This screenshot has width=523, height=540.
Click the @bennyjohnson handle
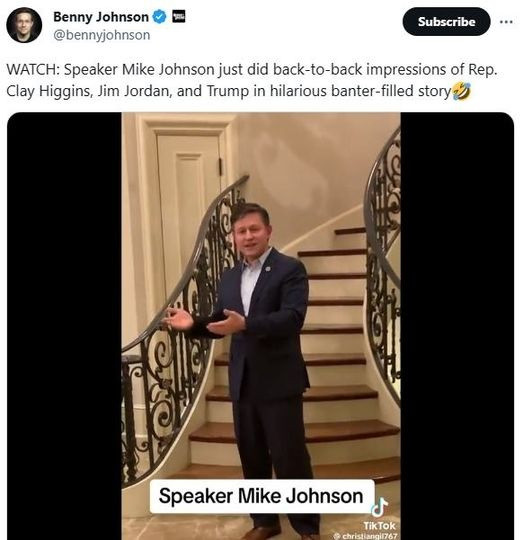pos(102,35)
